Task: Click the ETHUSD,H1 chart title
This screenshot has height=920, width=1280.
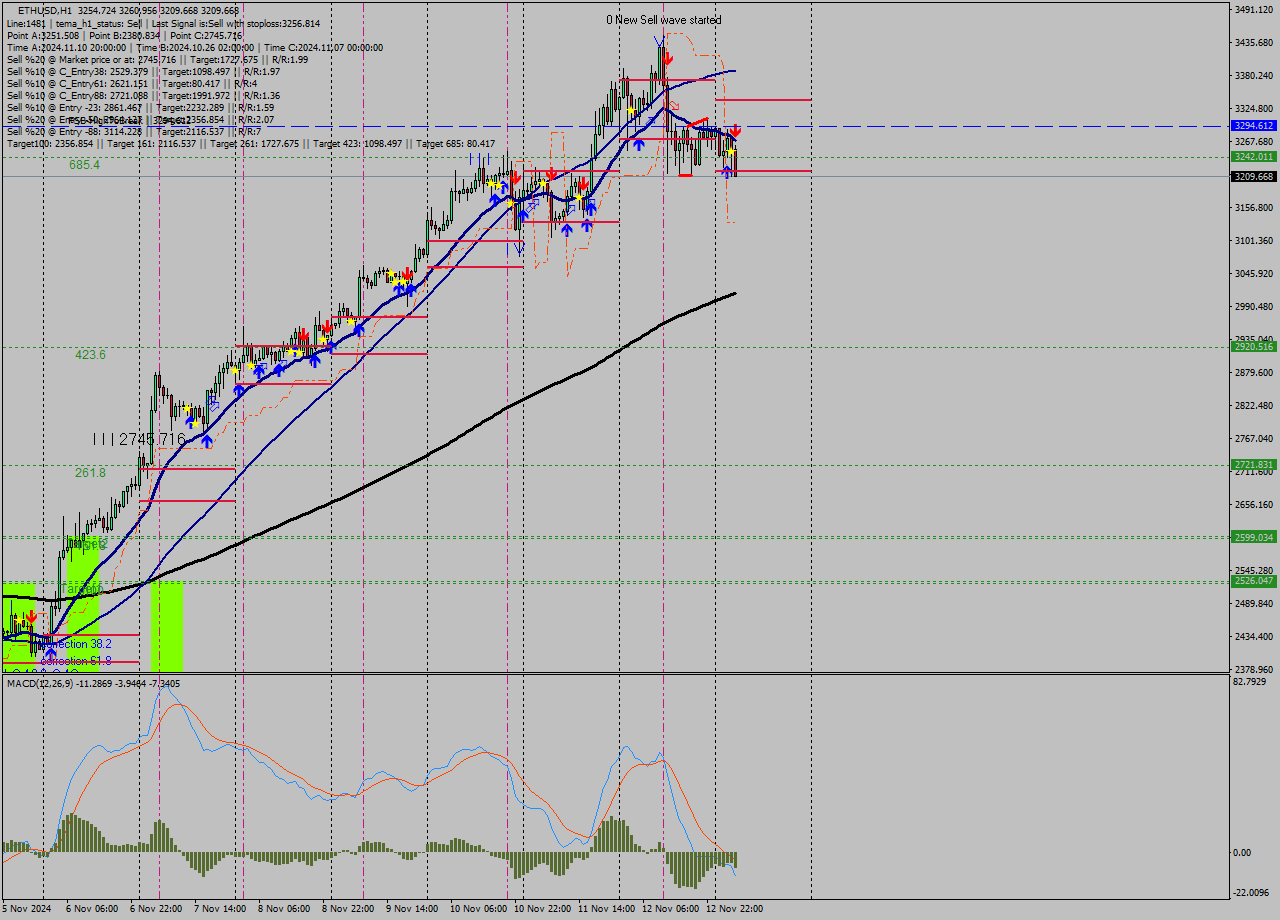Action: (44, 11)
